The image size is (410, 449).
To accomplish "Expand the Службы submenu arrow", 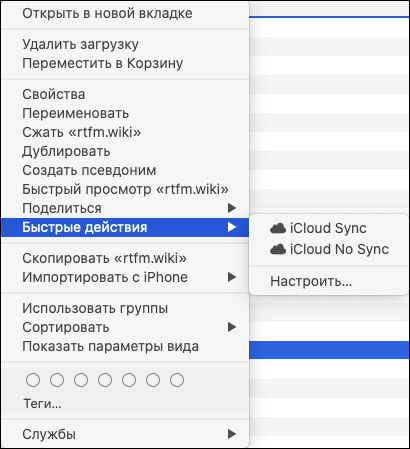I will point(232,434).
